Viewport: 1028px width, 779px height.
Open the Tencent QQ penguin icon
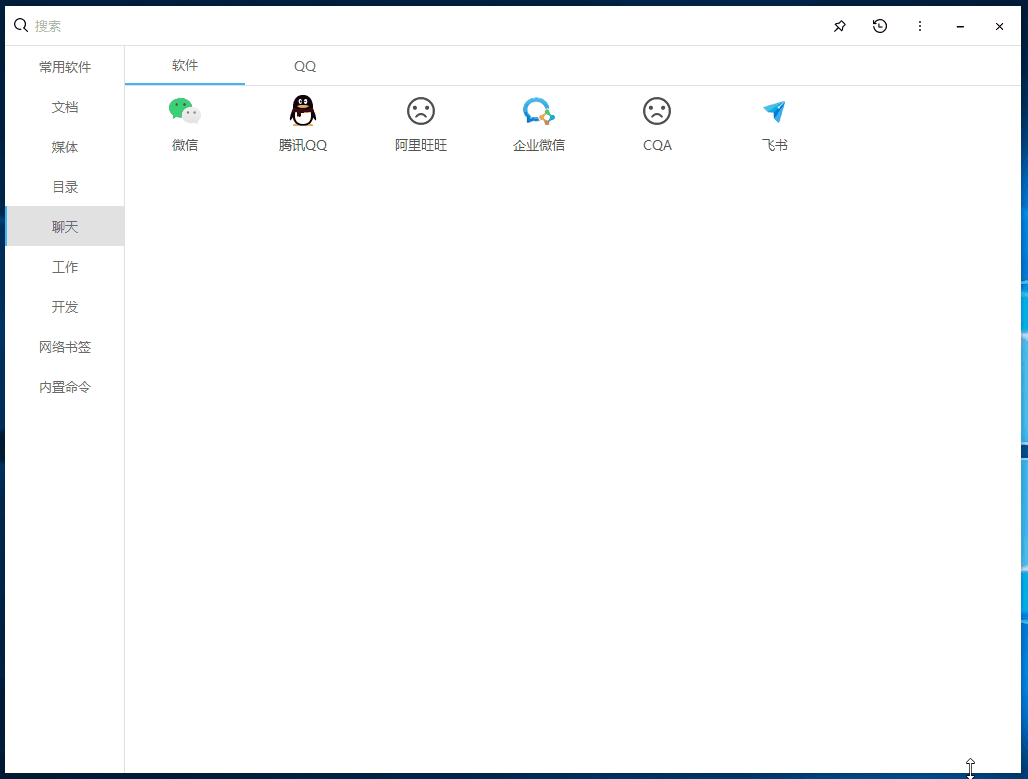pyautogui.click(x=303, y=111)
